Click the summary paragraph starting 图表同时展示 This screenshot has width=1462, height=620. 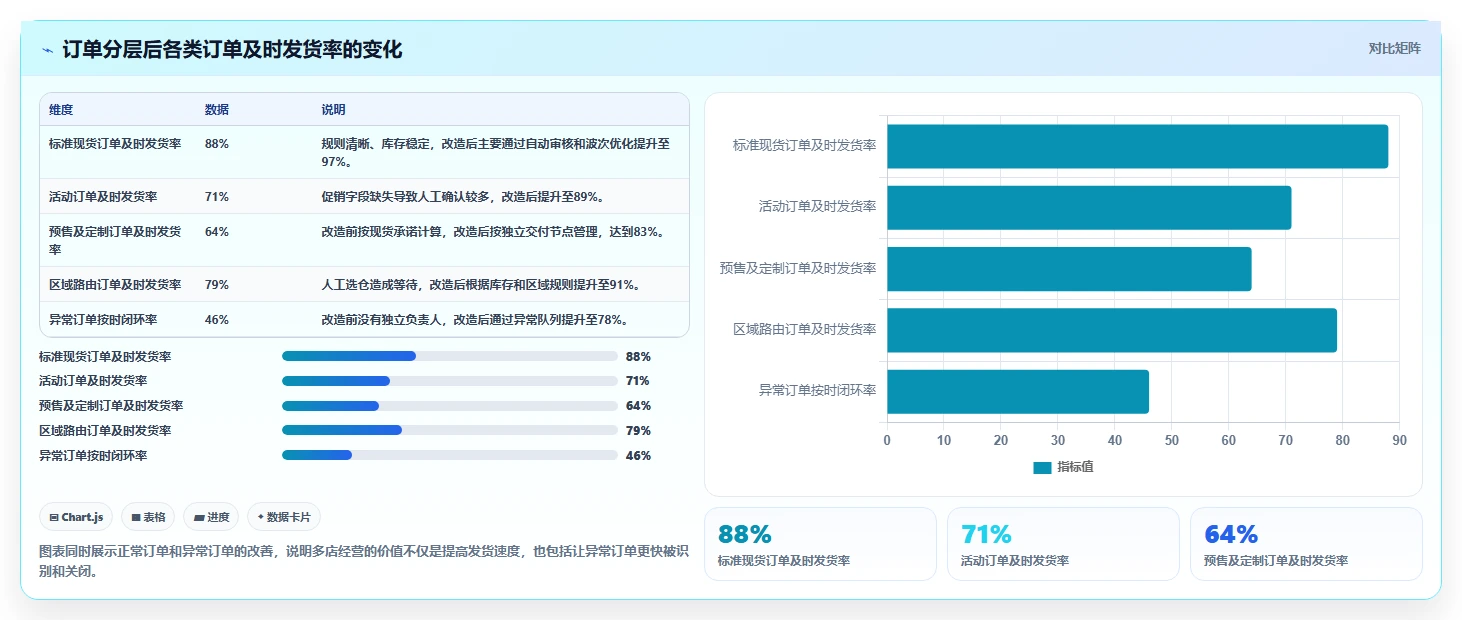363,562
